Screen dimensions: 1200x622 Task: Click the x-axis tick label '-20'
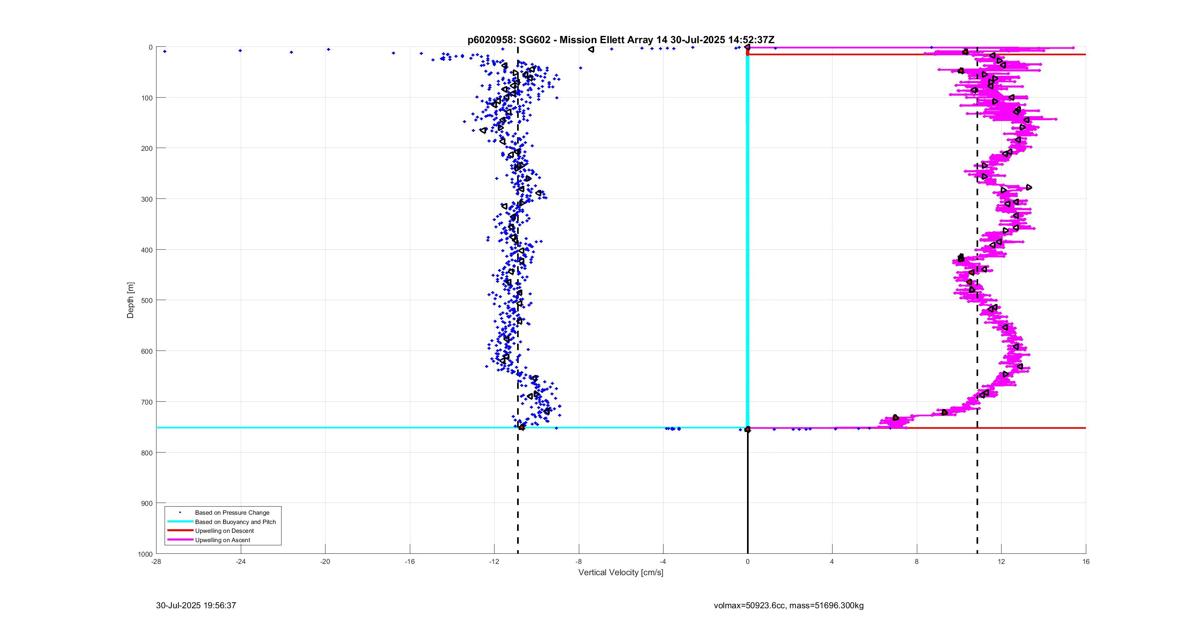[325, 561]
